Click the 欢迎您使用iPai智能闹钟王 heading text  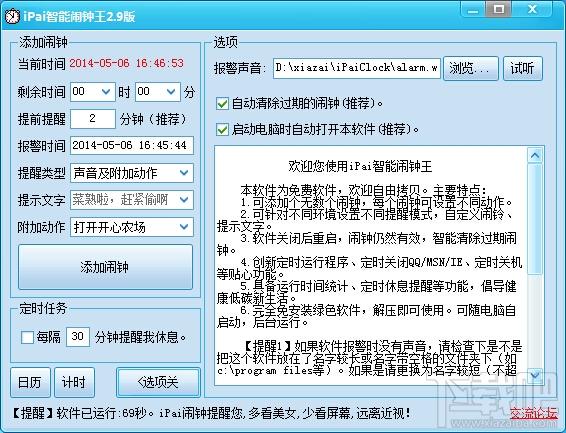pos(360,166)
